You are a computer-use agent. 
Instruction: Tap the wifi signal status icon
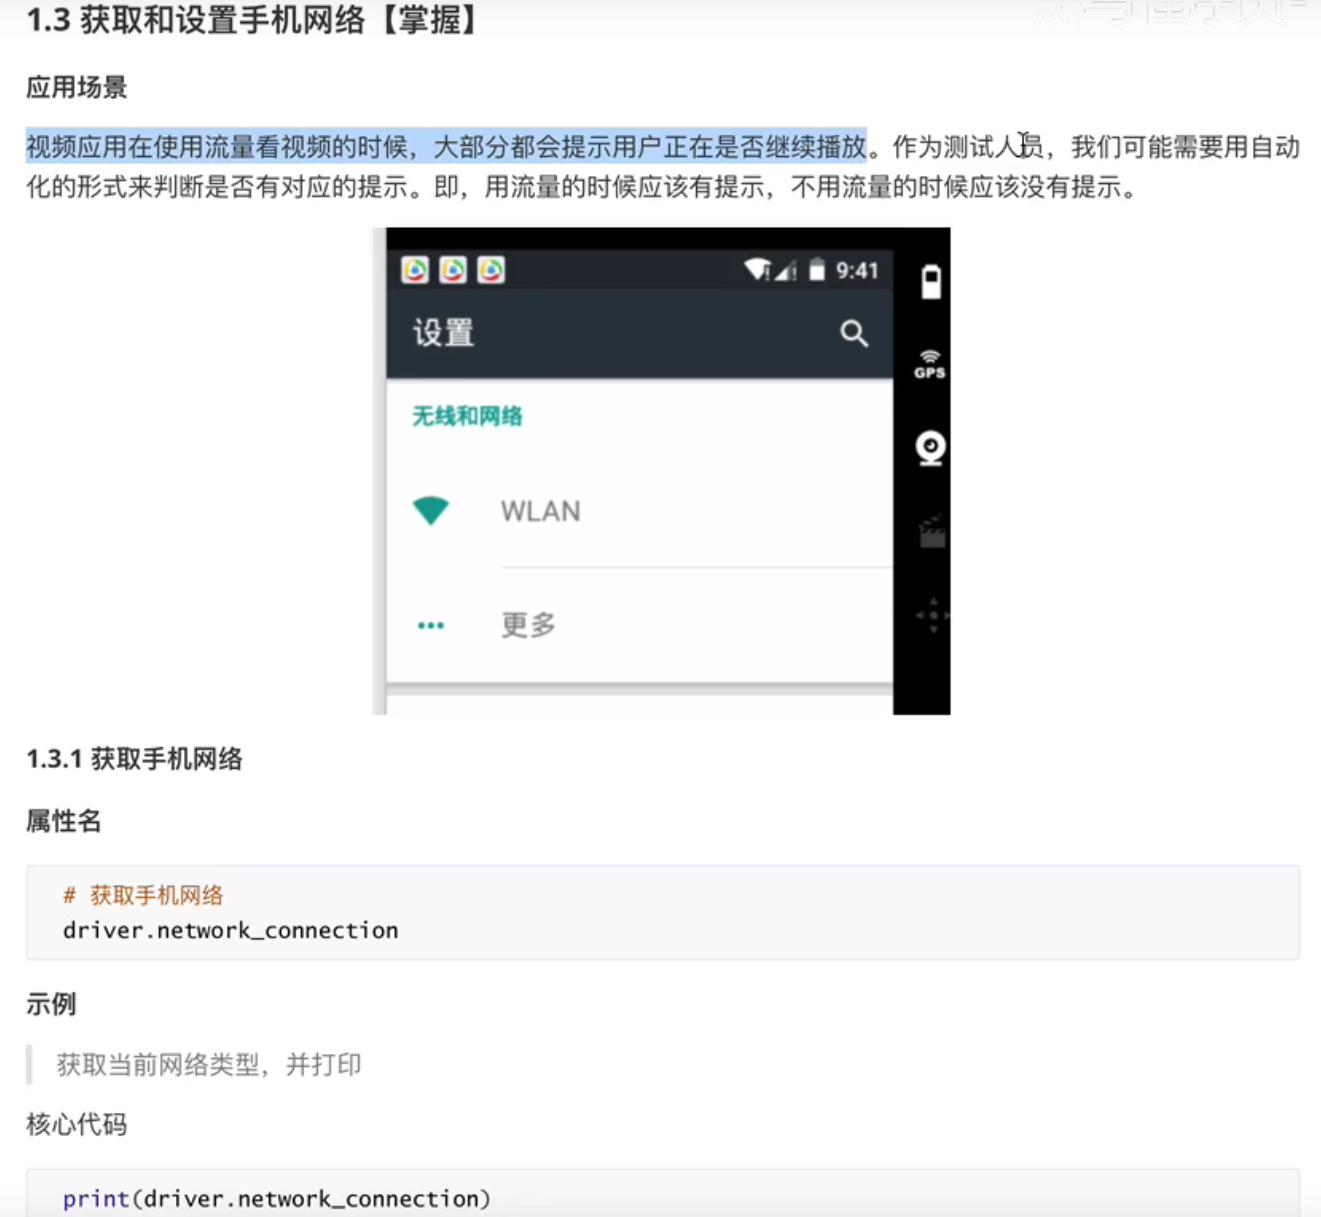758,269
